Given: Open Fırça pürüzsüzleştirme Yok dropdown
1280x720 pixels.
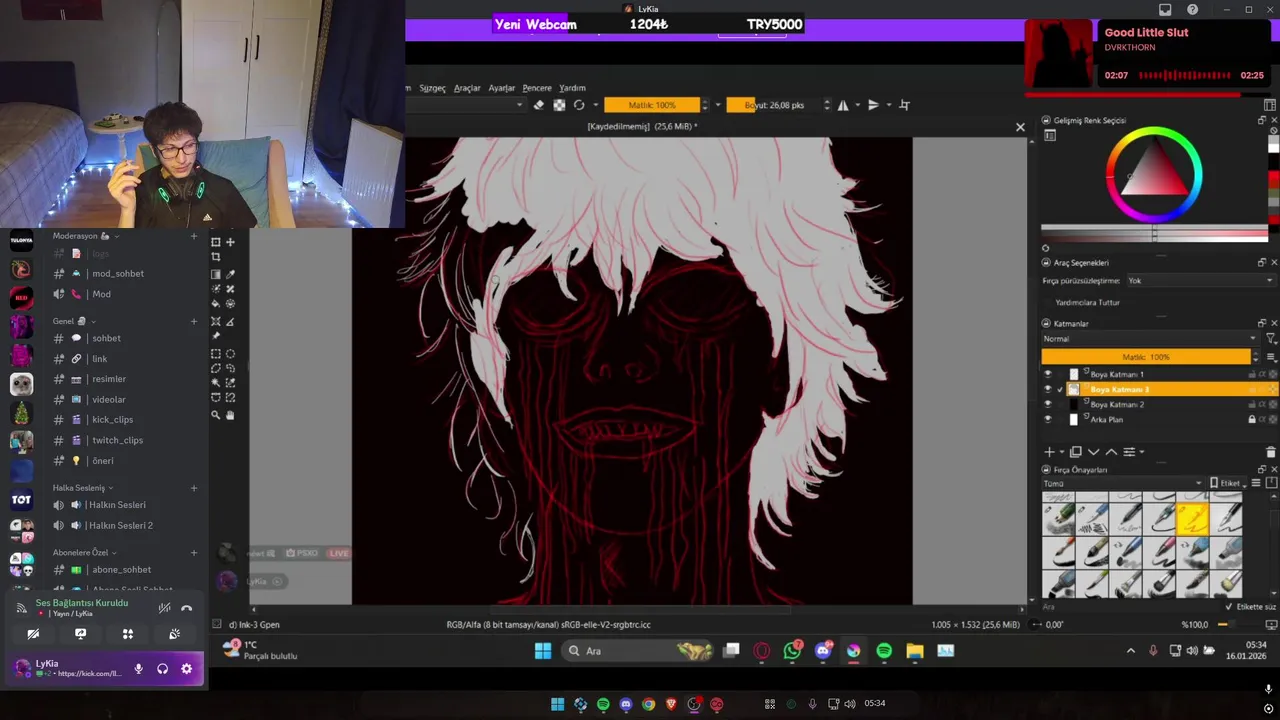Looking at the screenshot, I should pos(1200,281).
